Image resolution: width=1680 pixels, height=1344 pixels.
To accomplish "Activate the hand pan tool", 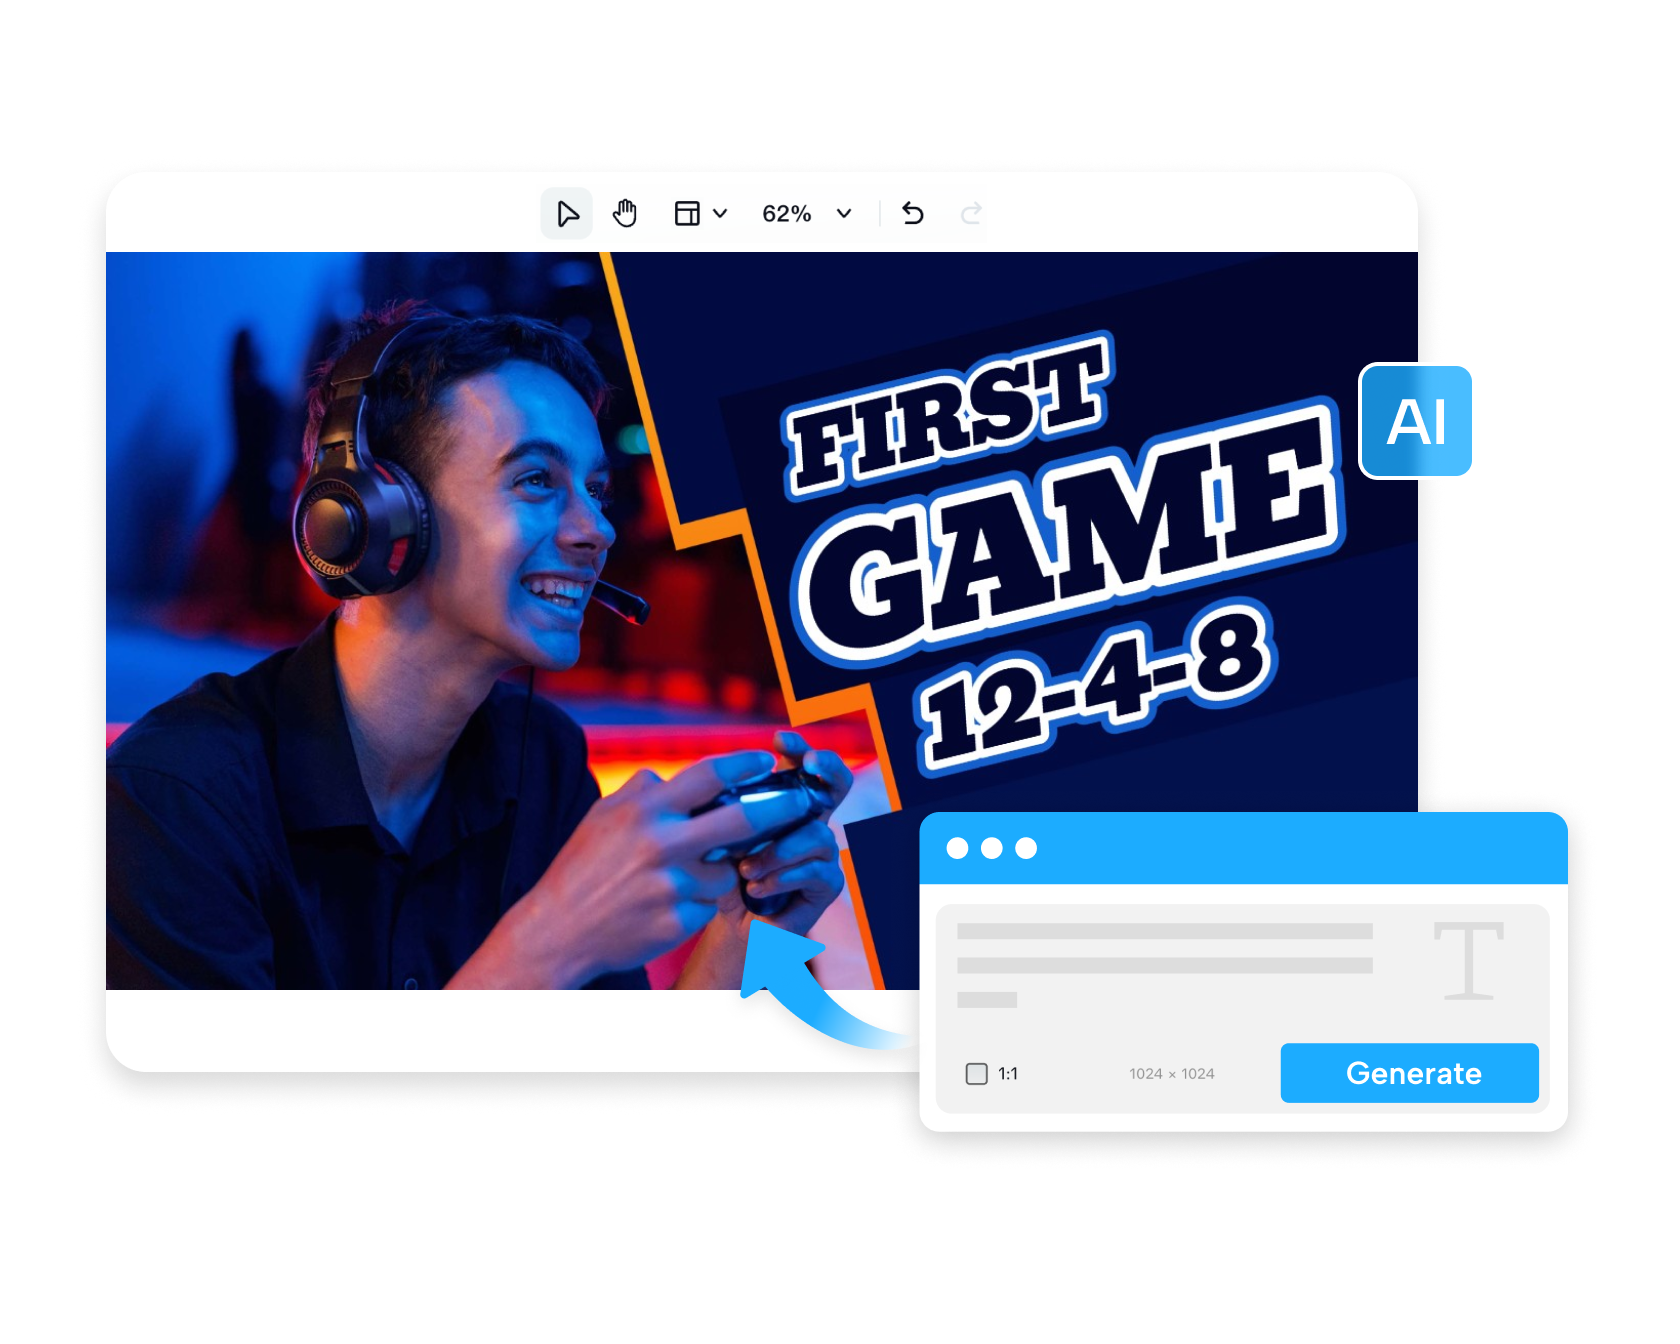I will (626, 212).
